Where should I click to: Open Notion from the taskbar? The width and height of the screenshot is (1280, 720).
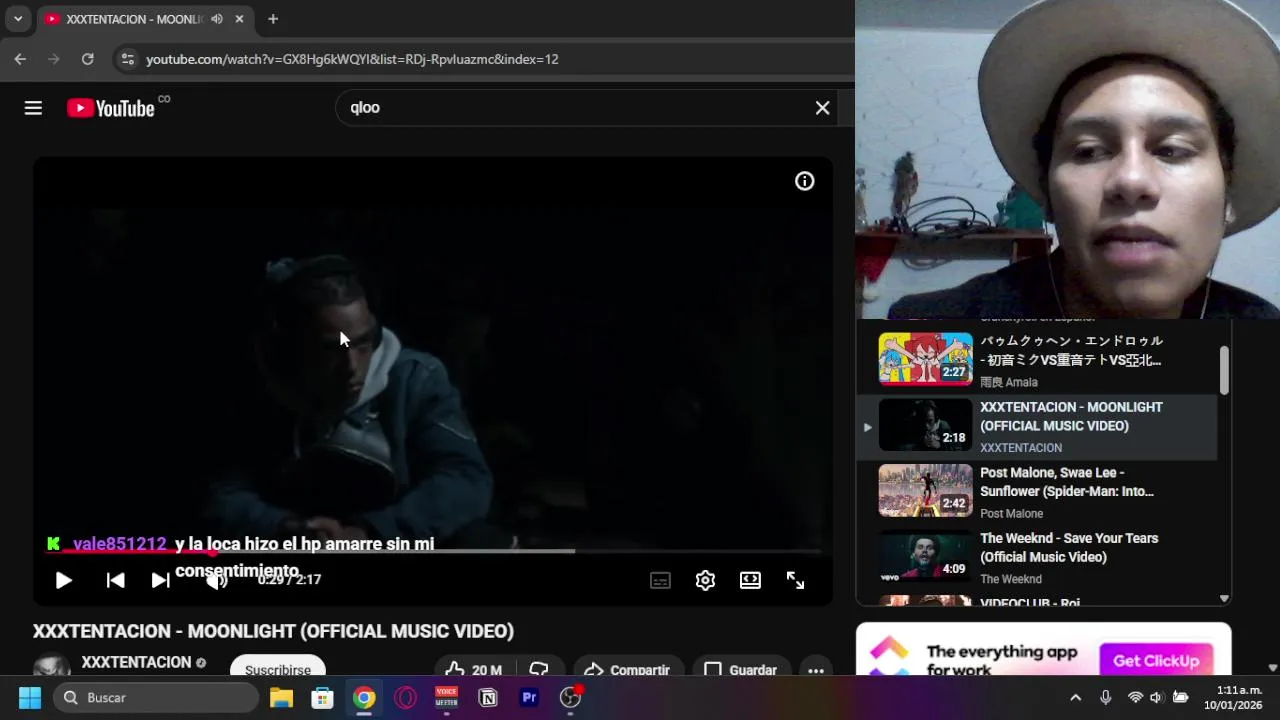pos(488,698)
